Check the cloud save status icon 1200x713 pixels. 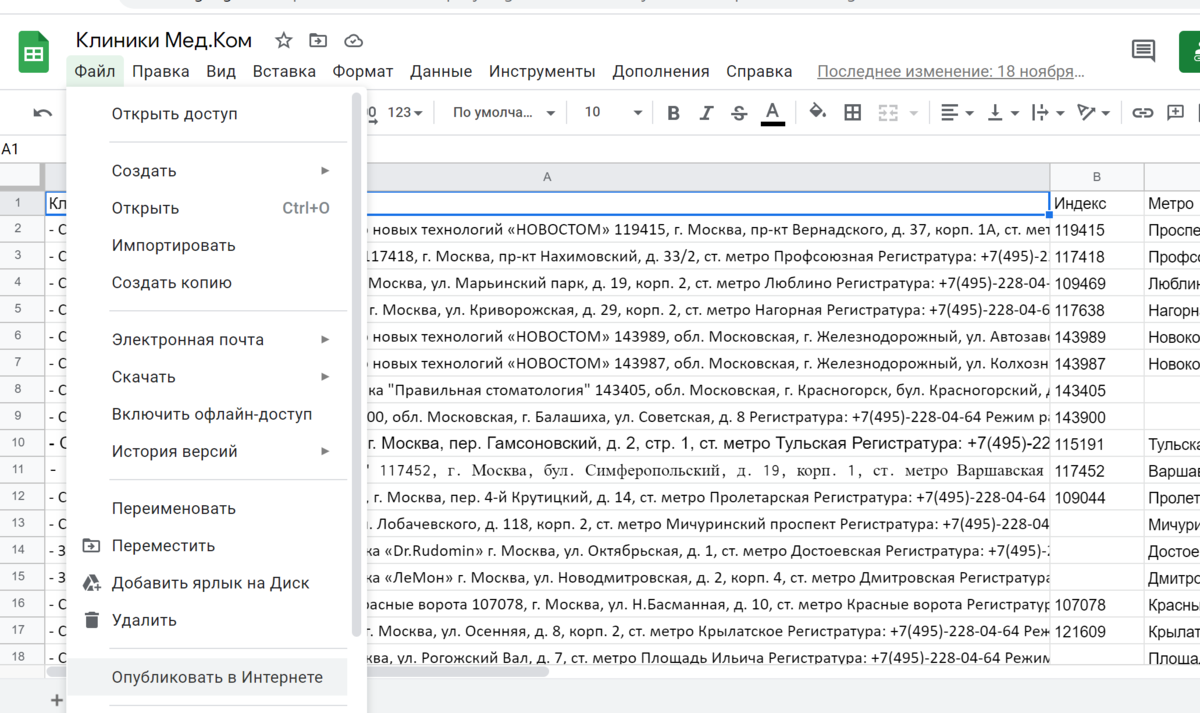(x=353, y=41)
